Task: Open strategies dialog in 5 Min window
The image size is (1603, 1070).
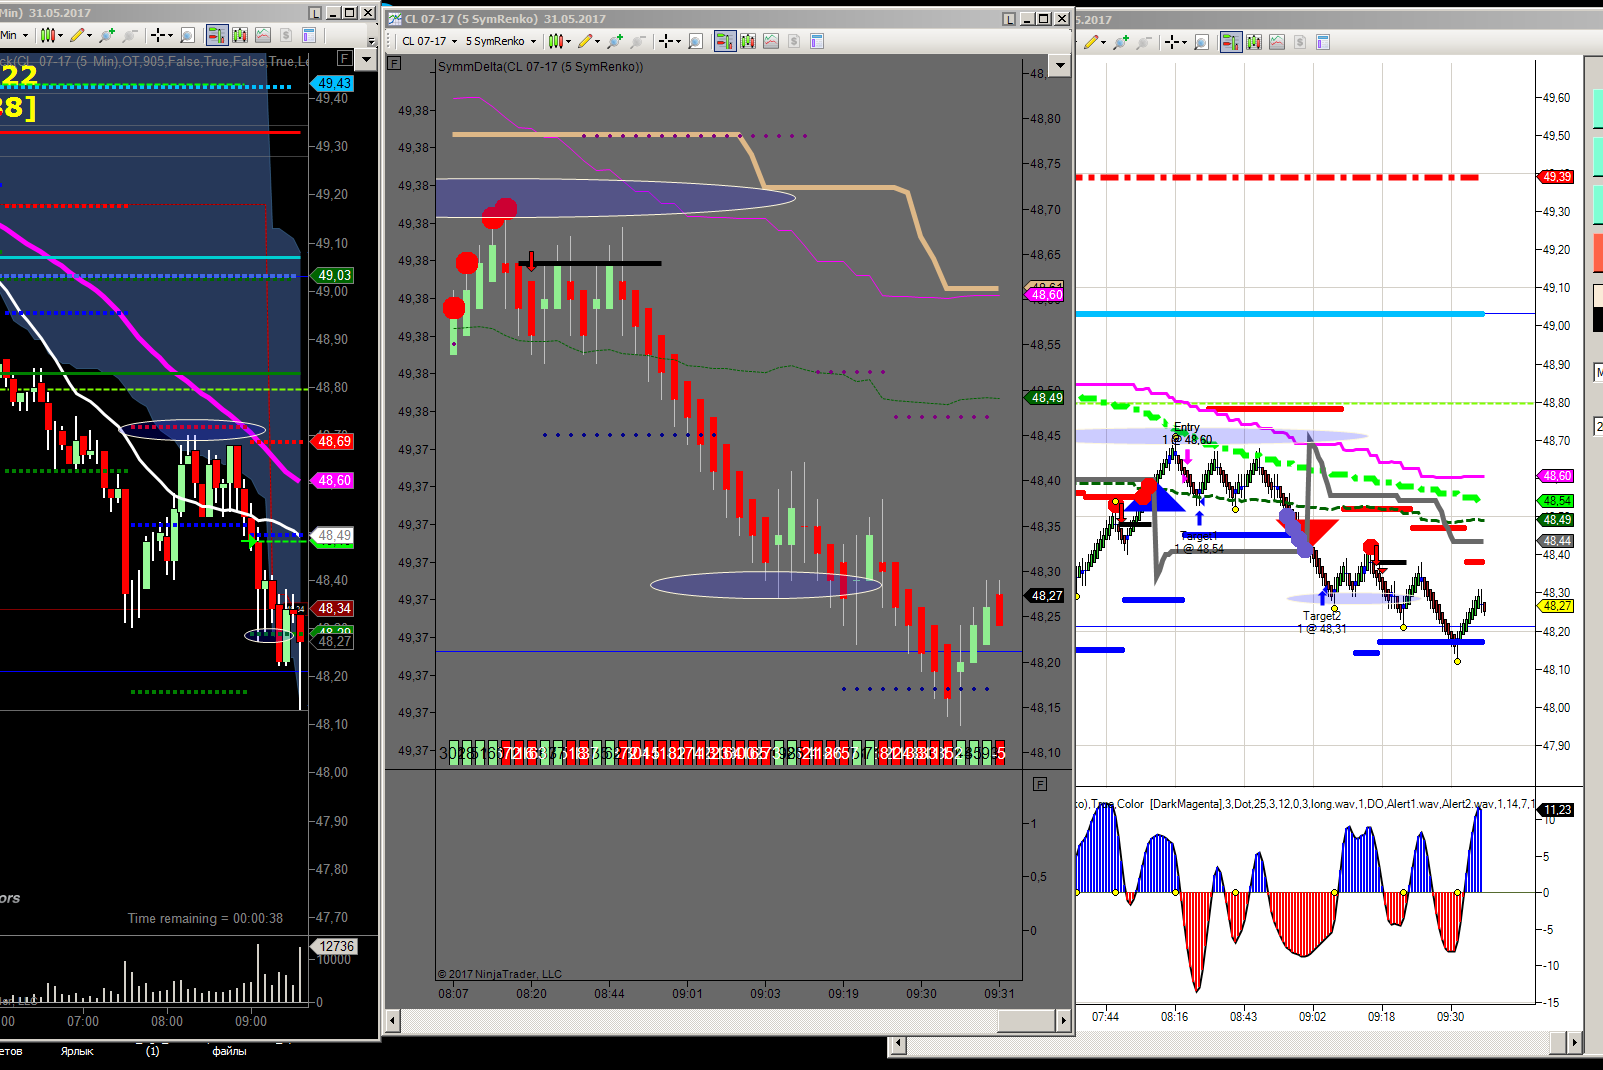Action: point(286,35)
